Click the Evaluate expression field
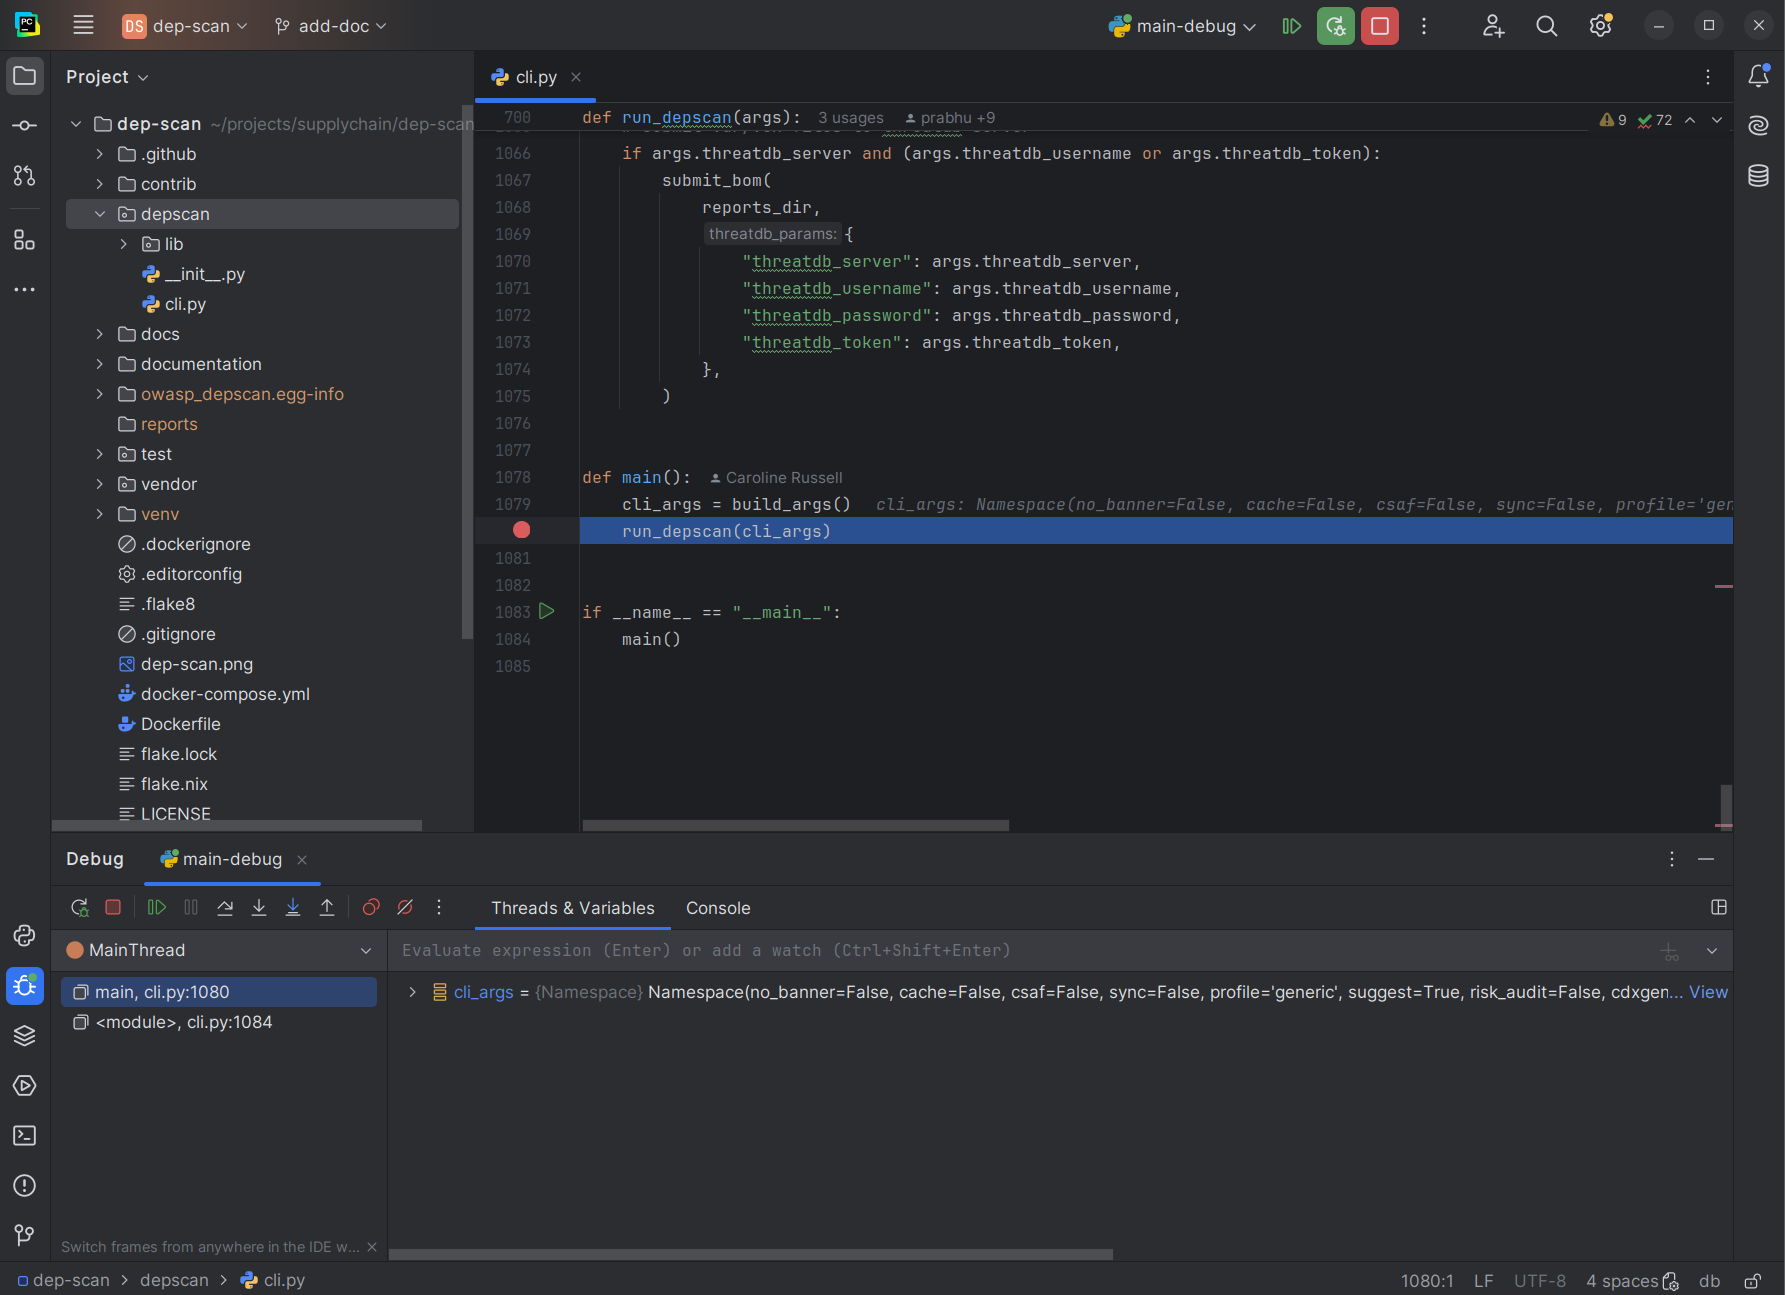Screen dimensions: 1785x1295 tap(1020, 951)
